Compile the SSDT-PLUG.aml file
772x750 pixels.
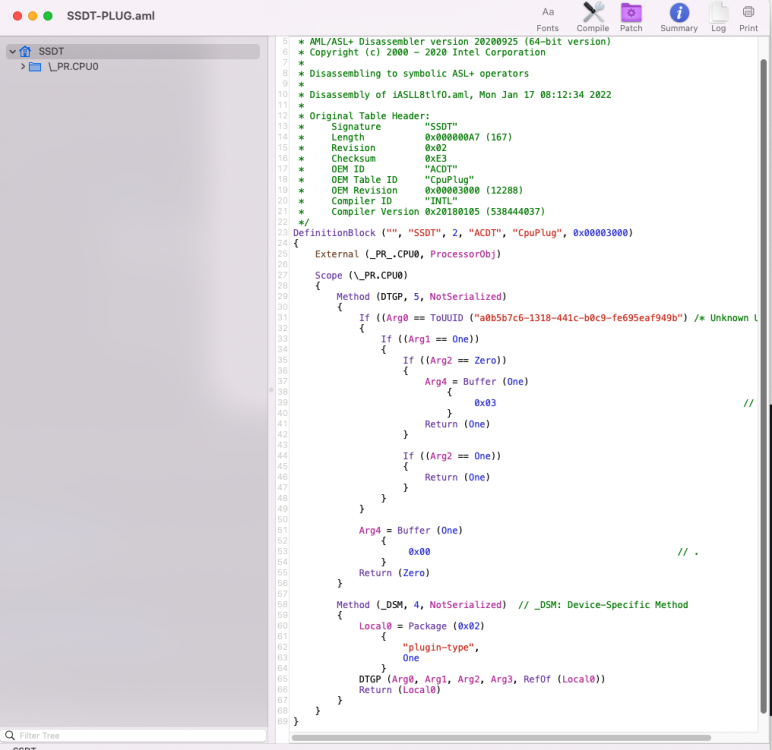593,18
